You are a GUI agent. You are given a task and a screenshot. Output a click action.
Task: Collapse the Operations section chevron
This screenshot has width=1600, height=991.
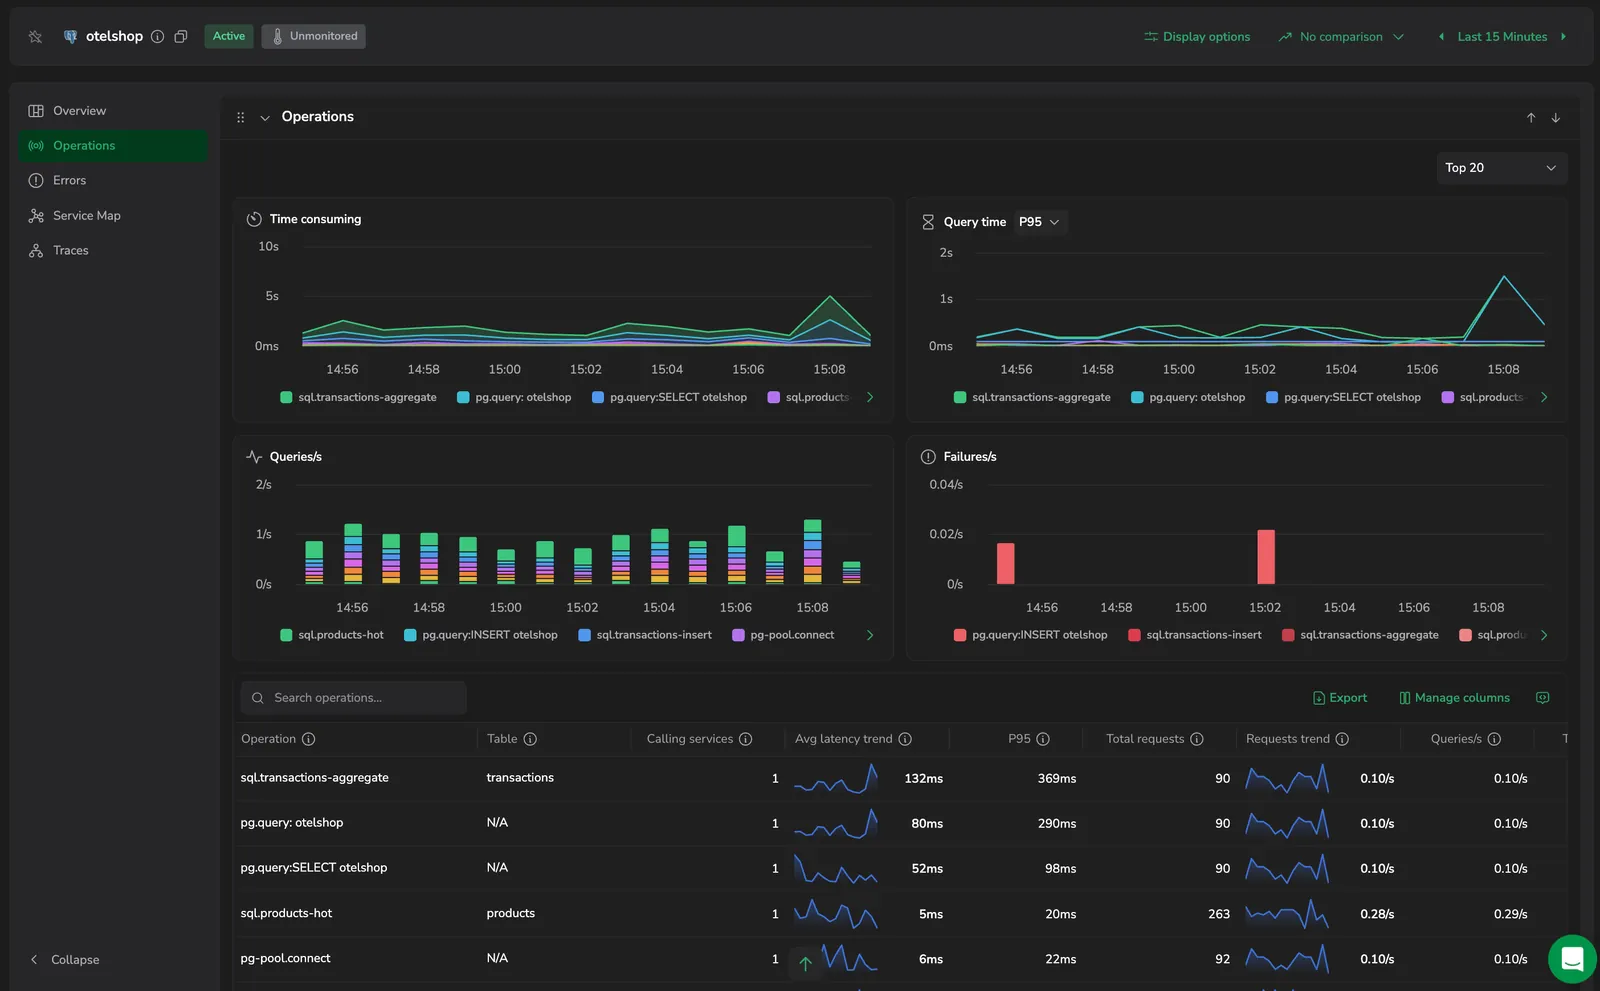click(265, 118)
